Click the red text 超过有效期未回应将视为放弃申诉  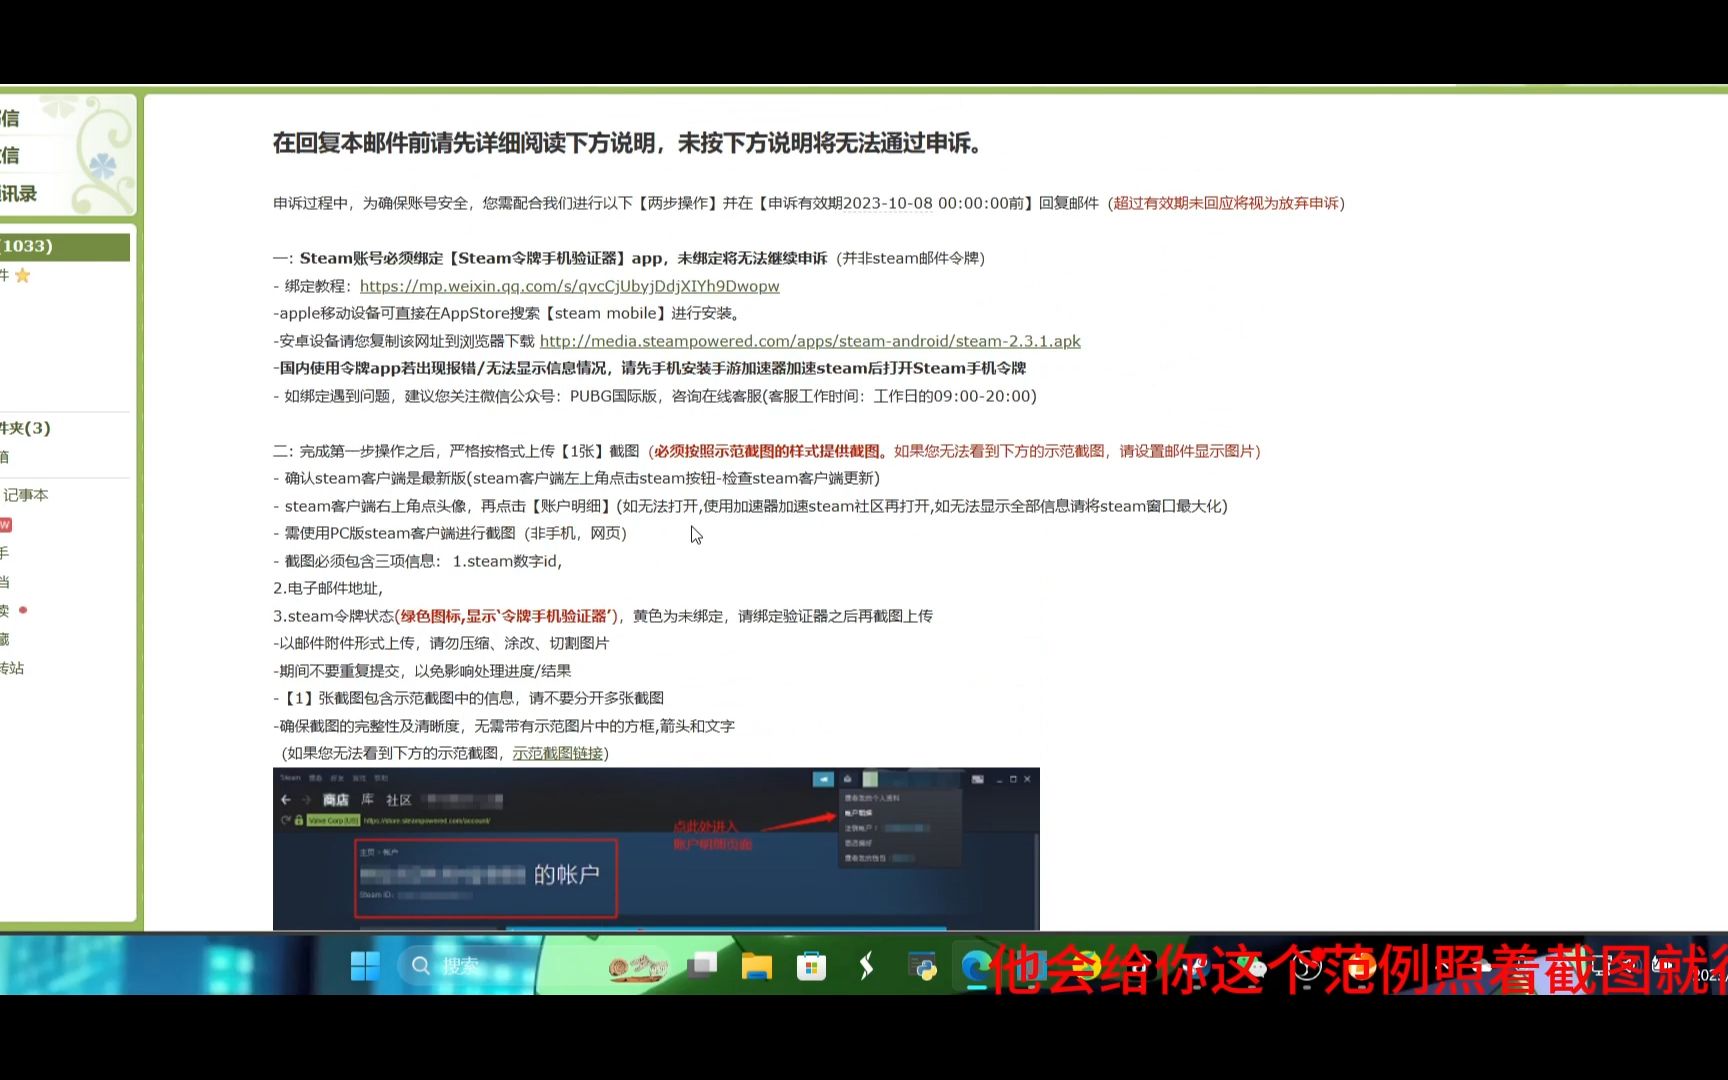[x=1226, y=203]
